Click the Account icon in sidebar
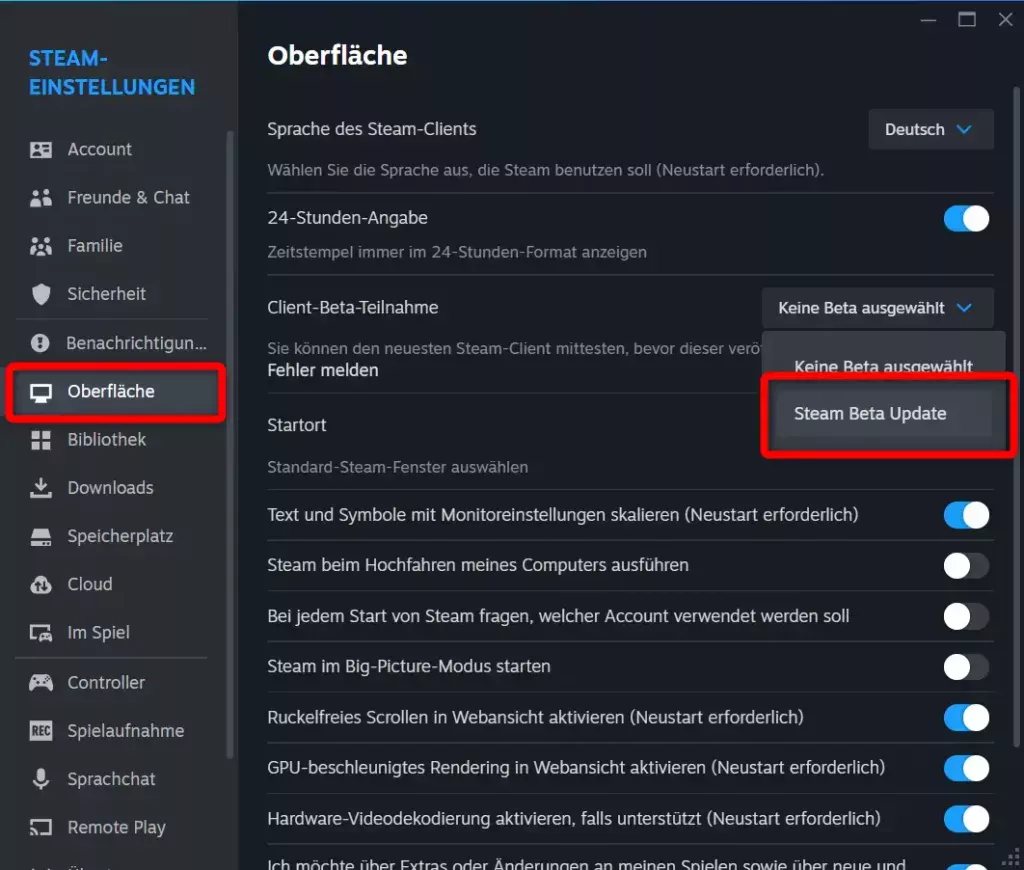Image resolution: width=1024 pixels, height=870 pixels. point(41,150)
